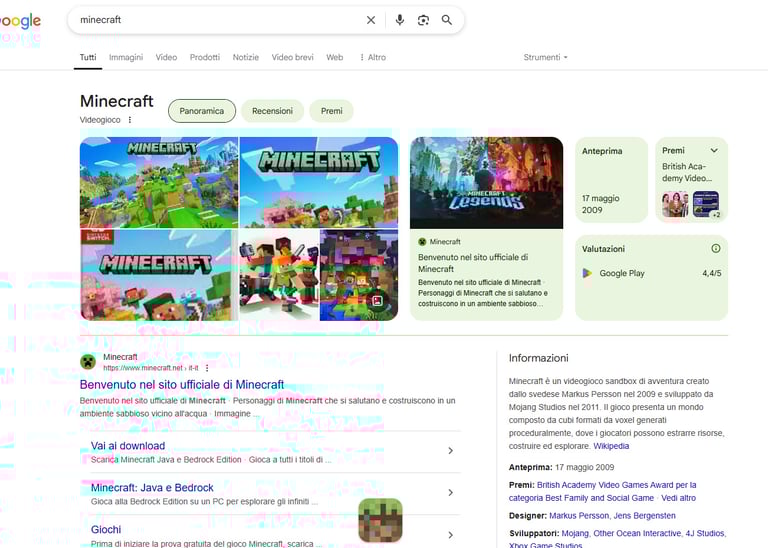Expand Minecraft: Java e Bedrock arrow
This screenshot has height=548, width=768.
click(x=451, y=493)
